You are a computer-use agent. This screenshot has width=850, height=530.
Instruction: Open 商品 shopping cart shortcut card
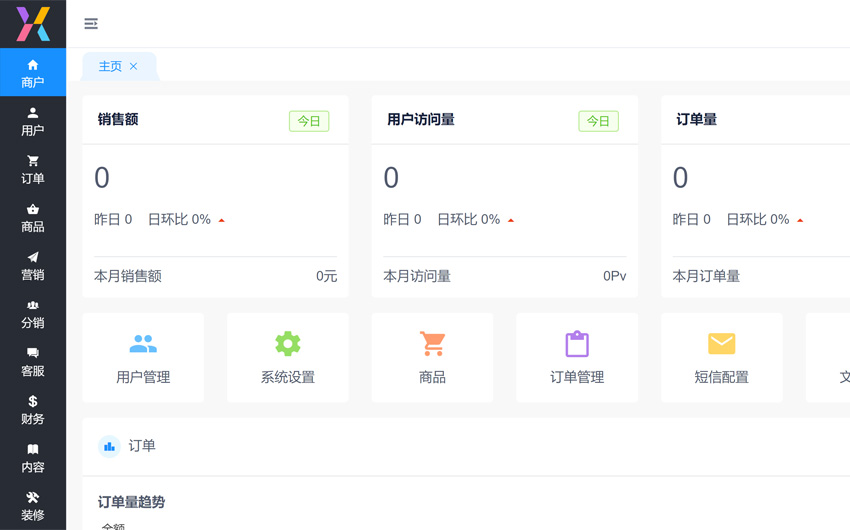[x=433, y=358]
